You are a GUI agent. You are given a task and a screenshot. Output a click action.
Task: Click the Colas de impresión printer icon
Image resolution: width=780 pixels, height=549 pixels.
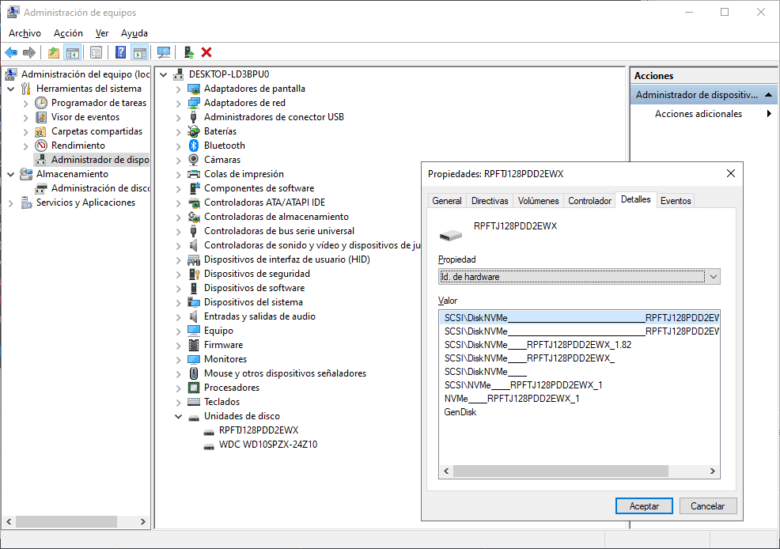click(194, 174)
